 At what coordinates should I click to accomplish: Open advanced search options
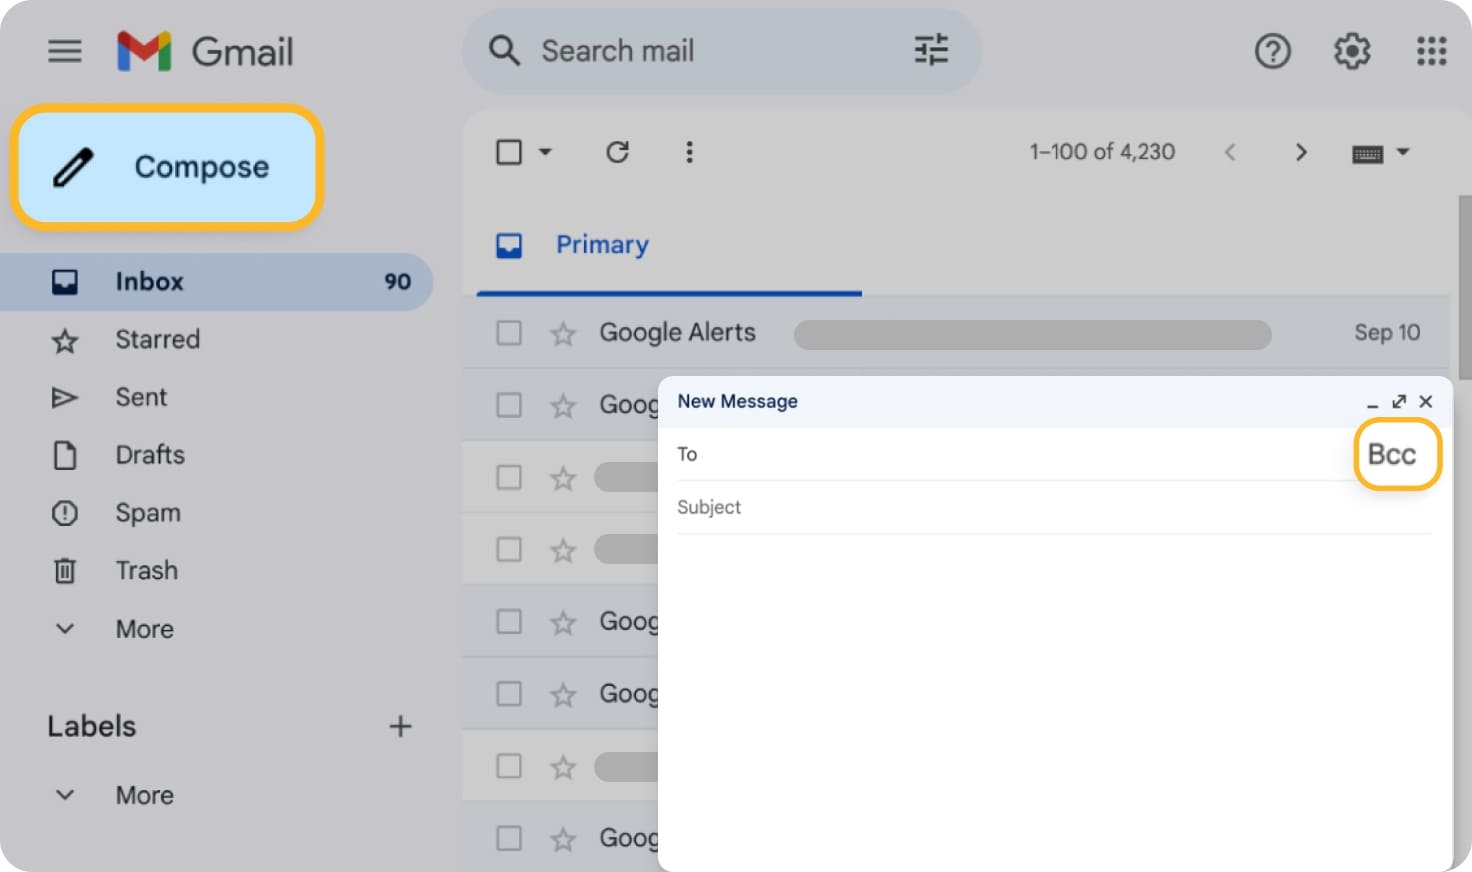930,50
